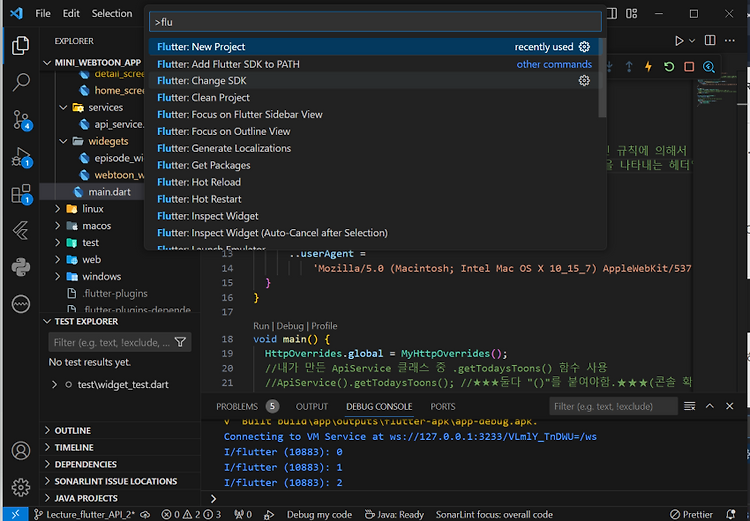Toggle the secondary side bar

pyautogui.click(x=612, y=13)
